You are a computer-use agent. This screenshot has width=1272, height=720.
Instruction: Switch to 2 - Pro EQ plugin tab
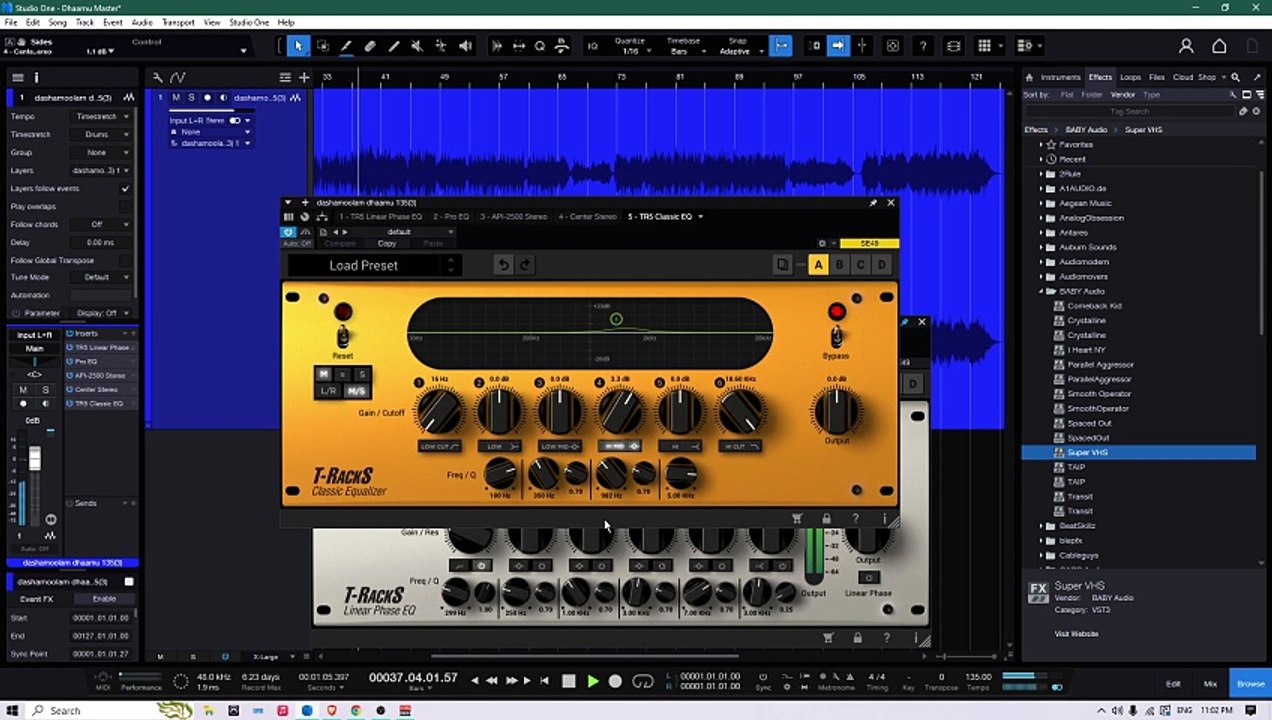coord(451,216)
